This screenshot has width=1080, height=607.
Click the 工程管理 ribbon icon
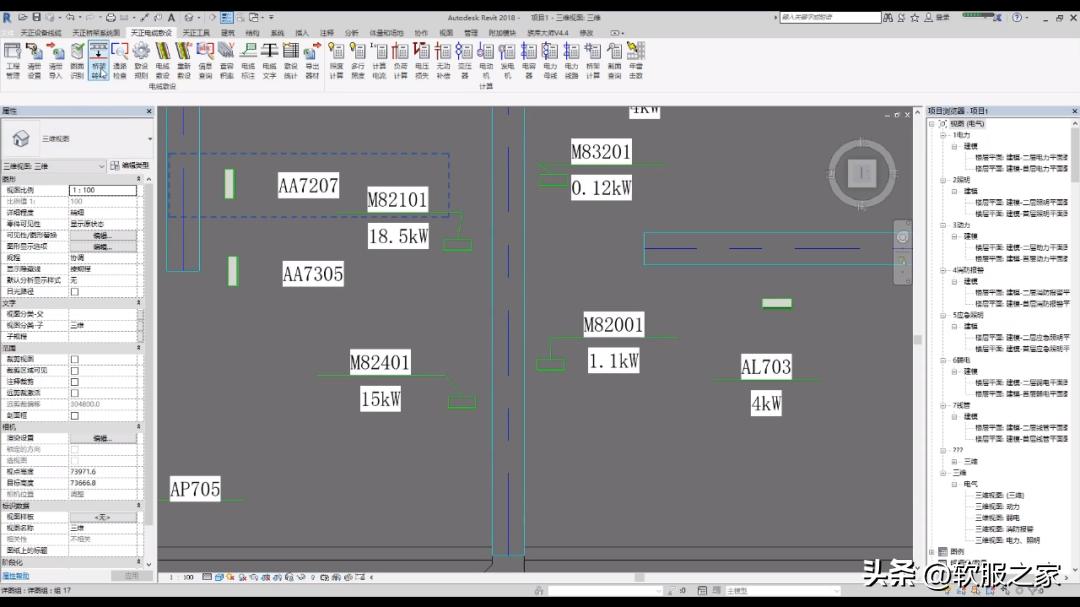pos(12,52)
